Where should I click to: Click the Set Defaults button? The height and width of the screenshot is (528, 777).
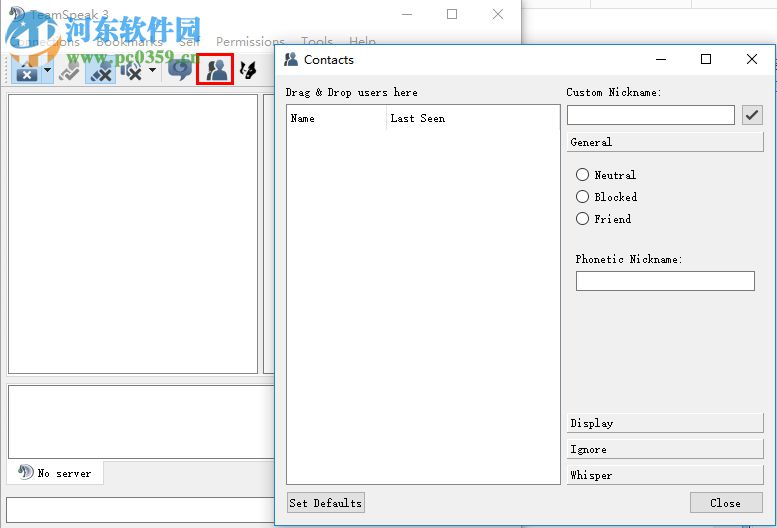[326, 503]
